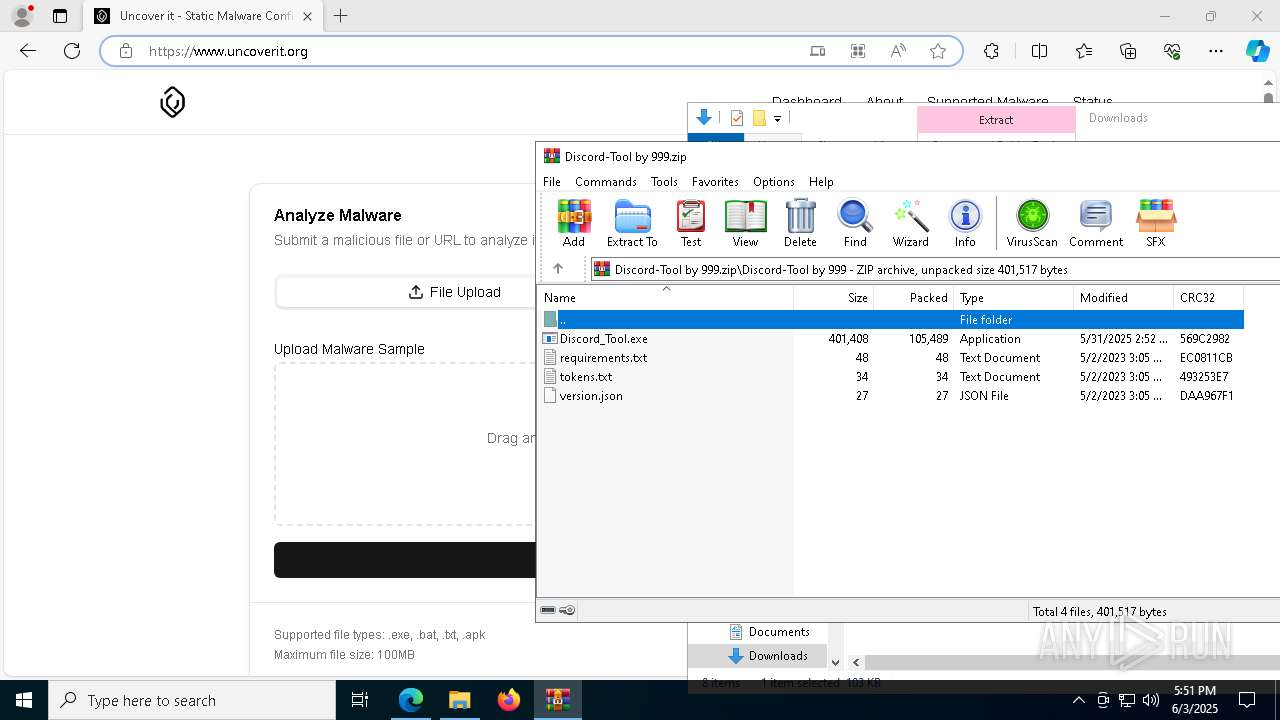Click the Add toolbar icon in WinRAR
1280x720 pixels.
point(574,222)
